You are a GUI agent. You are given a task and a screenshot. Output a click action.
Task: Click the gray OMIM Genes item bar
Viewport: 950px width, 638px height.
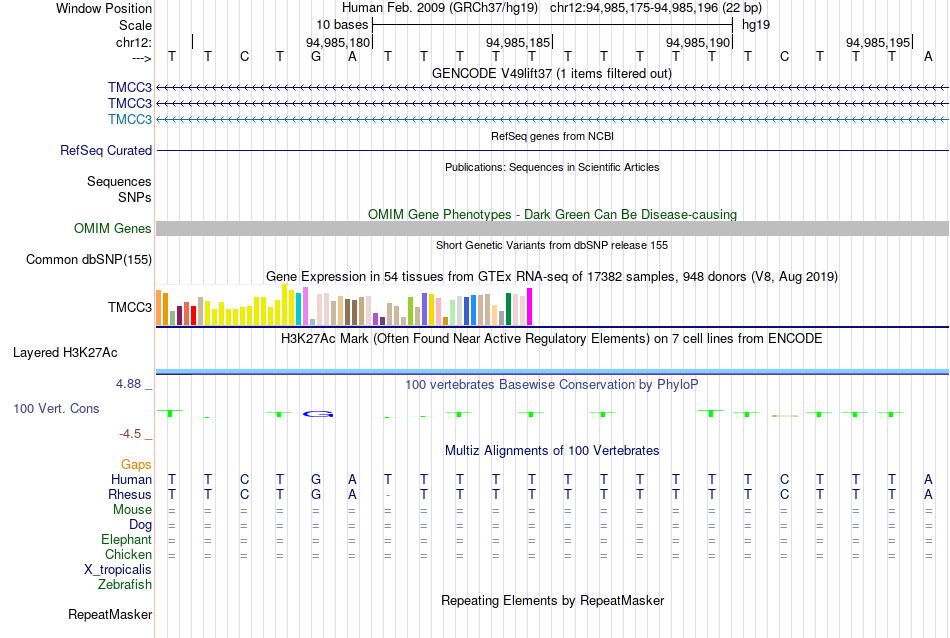click(552, 228)
